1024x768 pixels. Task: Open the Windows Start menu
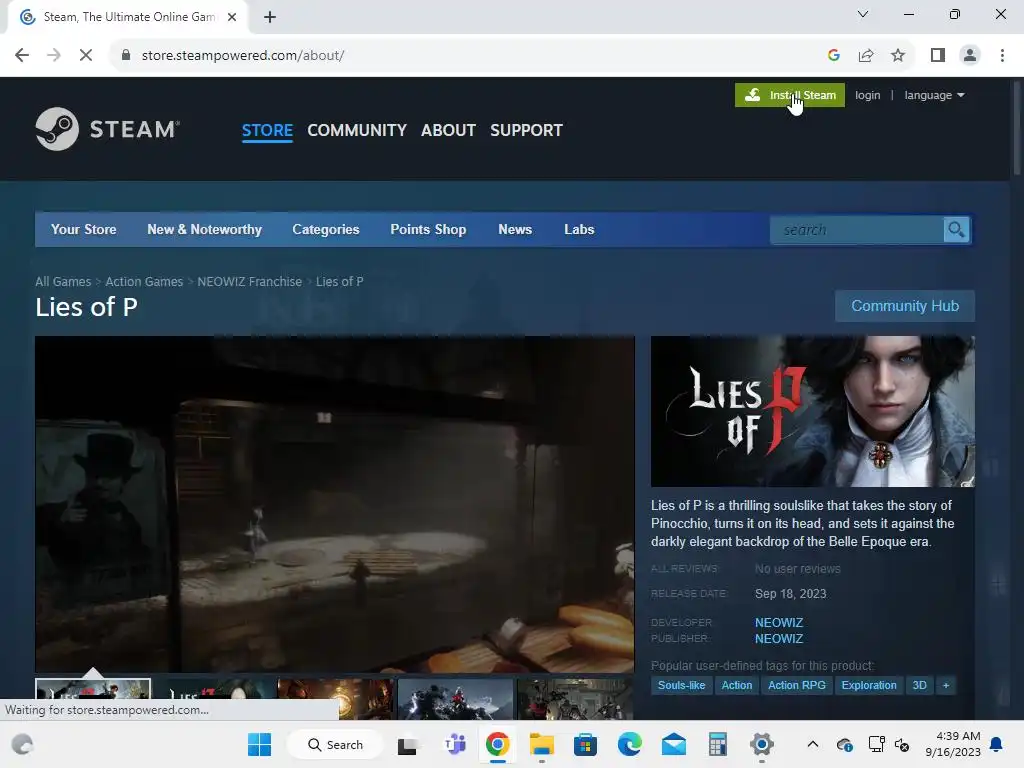pos(259,744)
